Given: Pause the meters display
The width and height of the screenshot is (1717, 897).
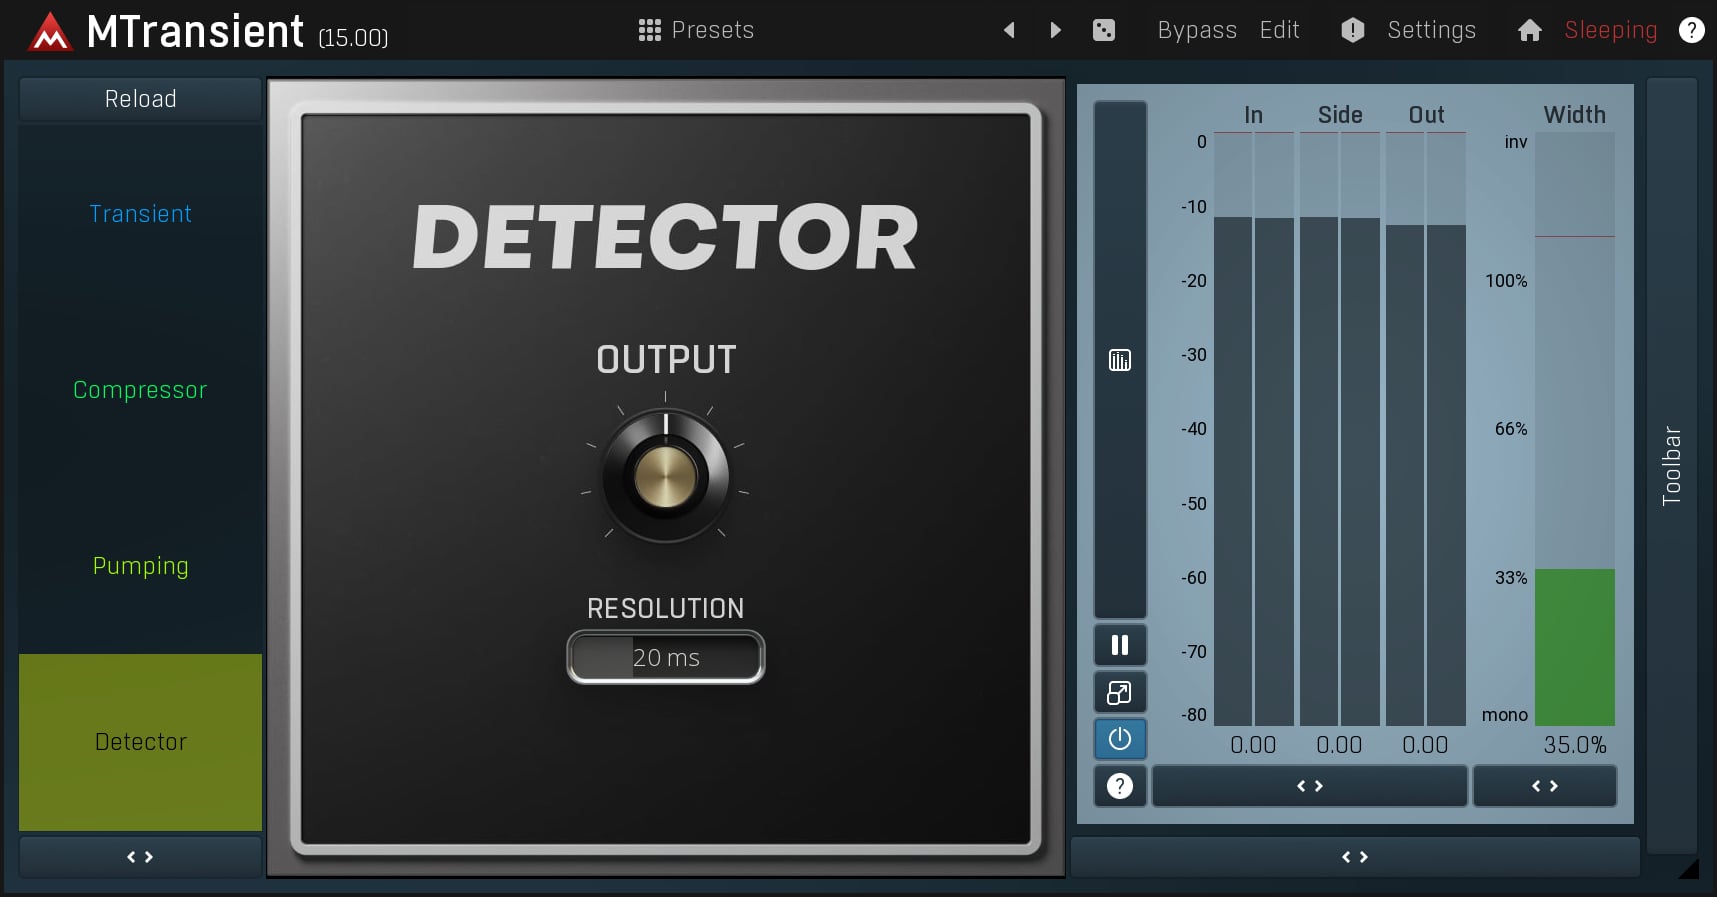Looking at the screenshot, I should pos(1120,645).
